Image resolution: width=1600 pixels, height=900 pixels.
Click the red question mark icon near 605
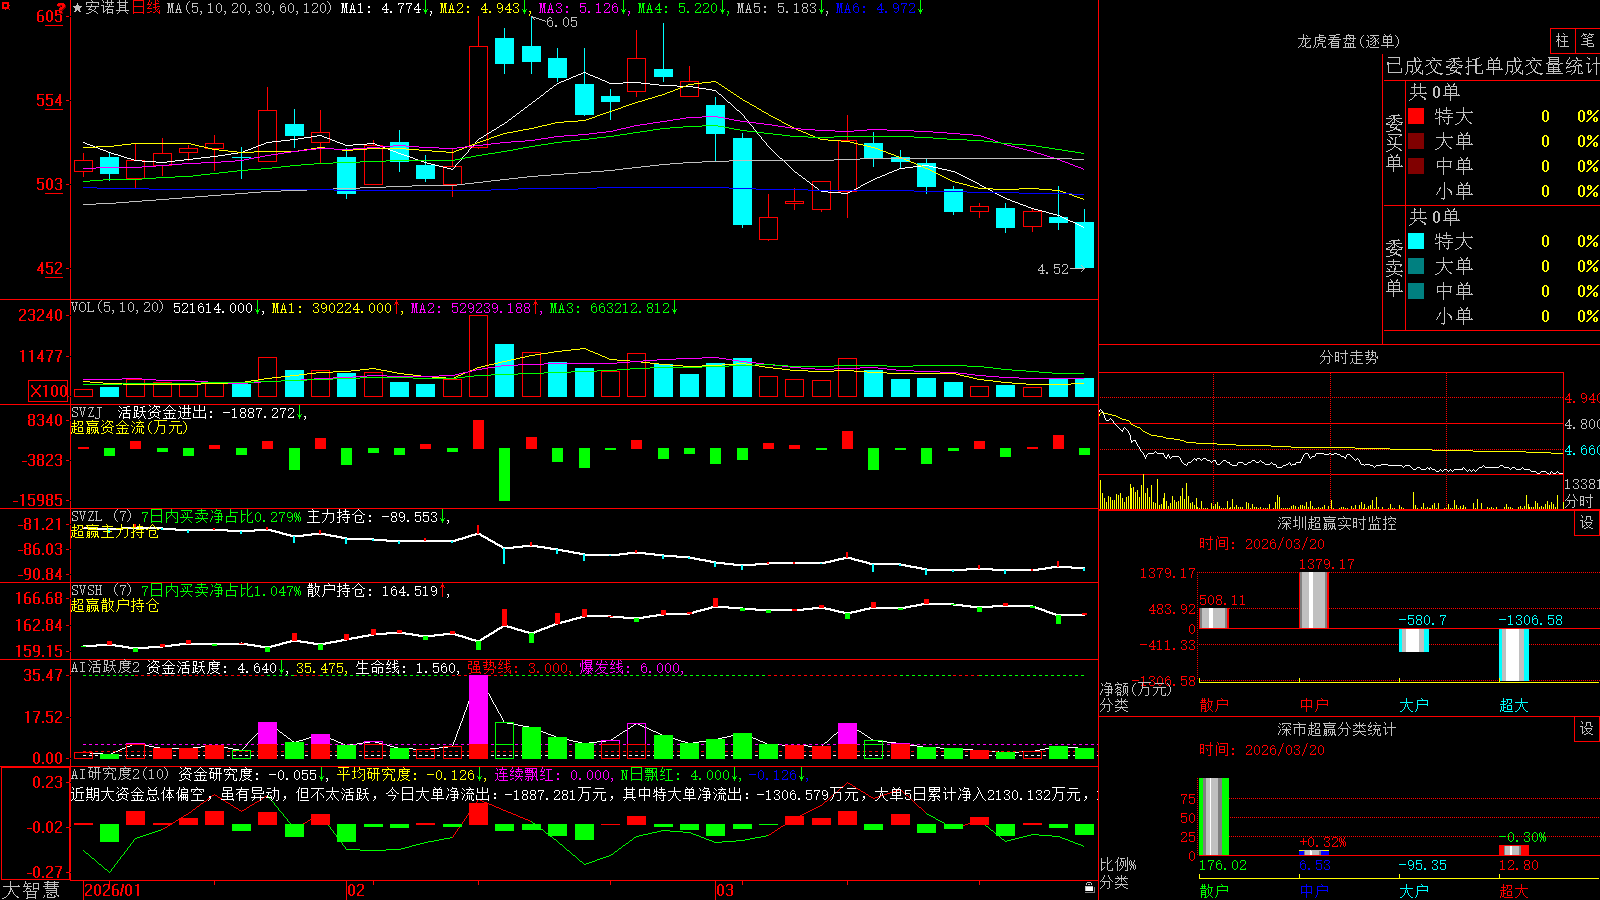(62, 8)
